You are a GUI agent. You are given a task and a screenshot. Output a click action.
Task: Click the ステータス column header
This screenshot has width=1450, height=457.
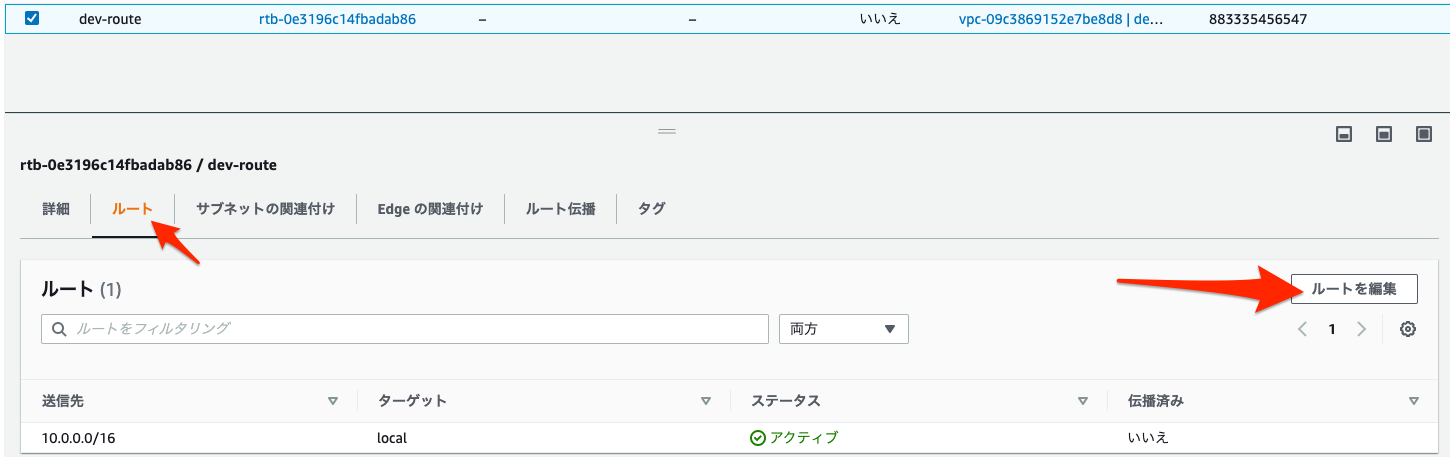pos(786,400)
